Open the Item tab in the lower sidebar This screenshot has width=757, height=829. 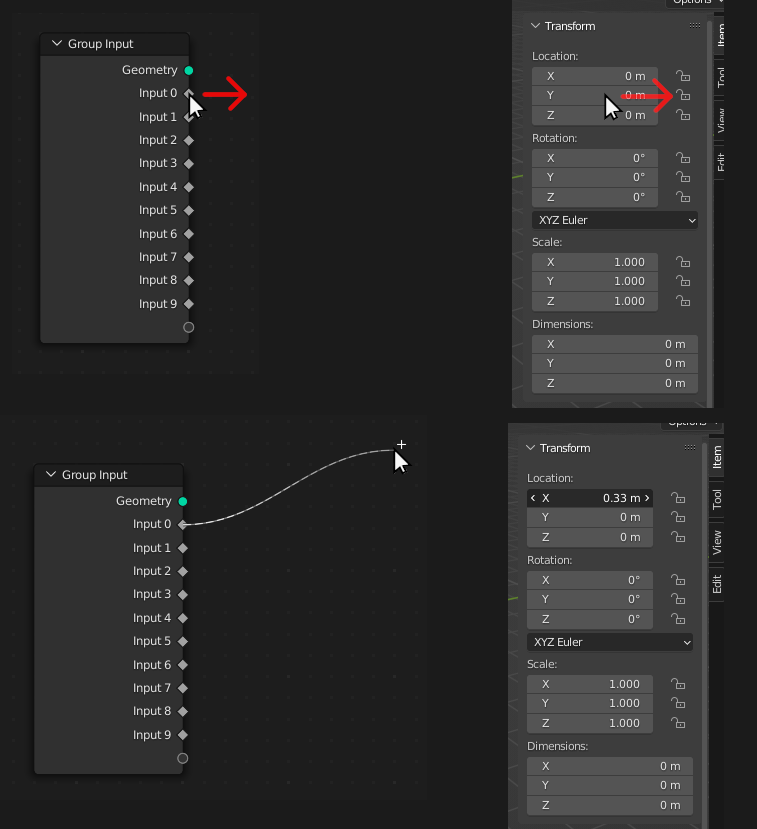tap(717, 457)
